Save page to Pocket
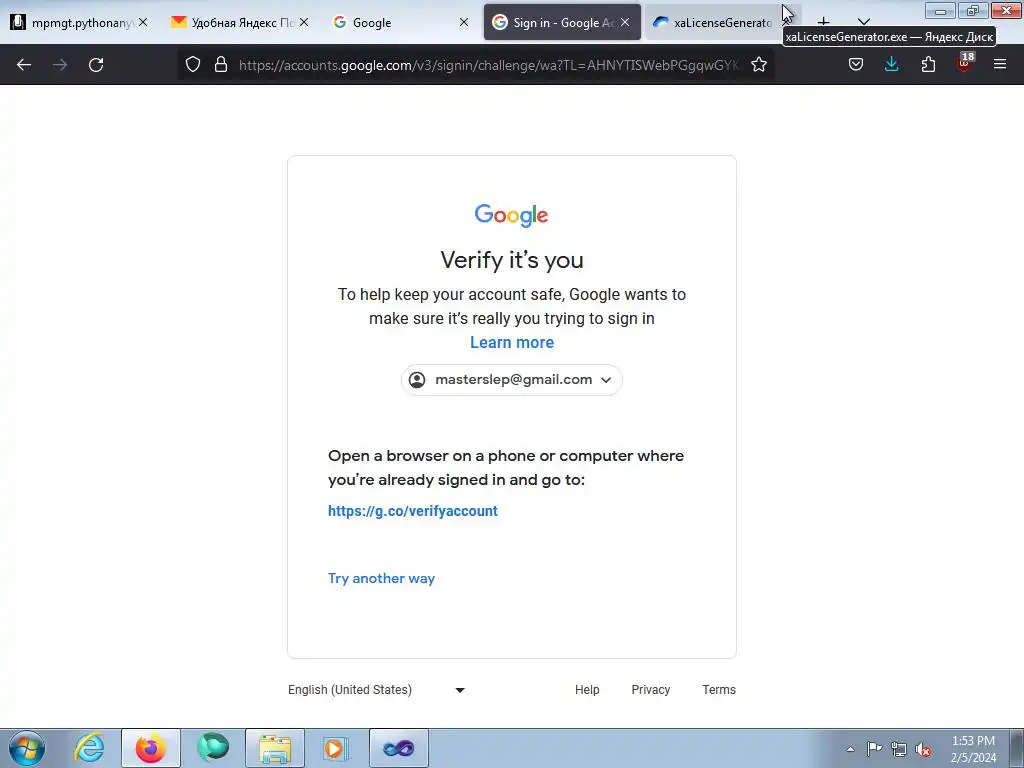1024x768 pixels. coord(856,65)
